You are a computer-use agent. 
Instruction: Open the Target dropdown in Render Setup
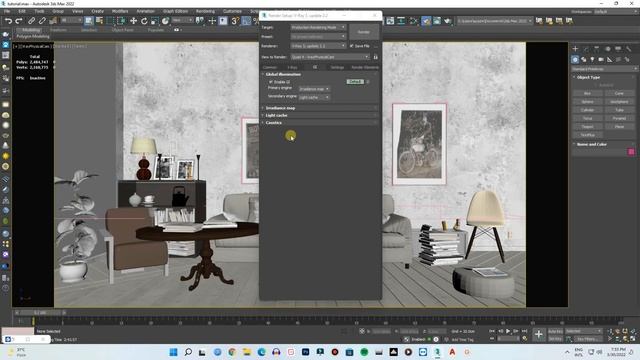click(318, 27)
